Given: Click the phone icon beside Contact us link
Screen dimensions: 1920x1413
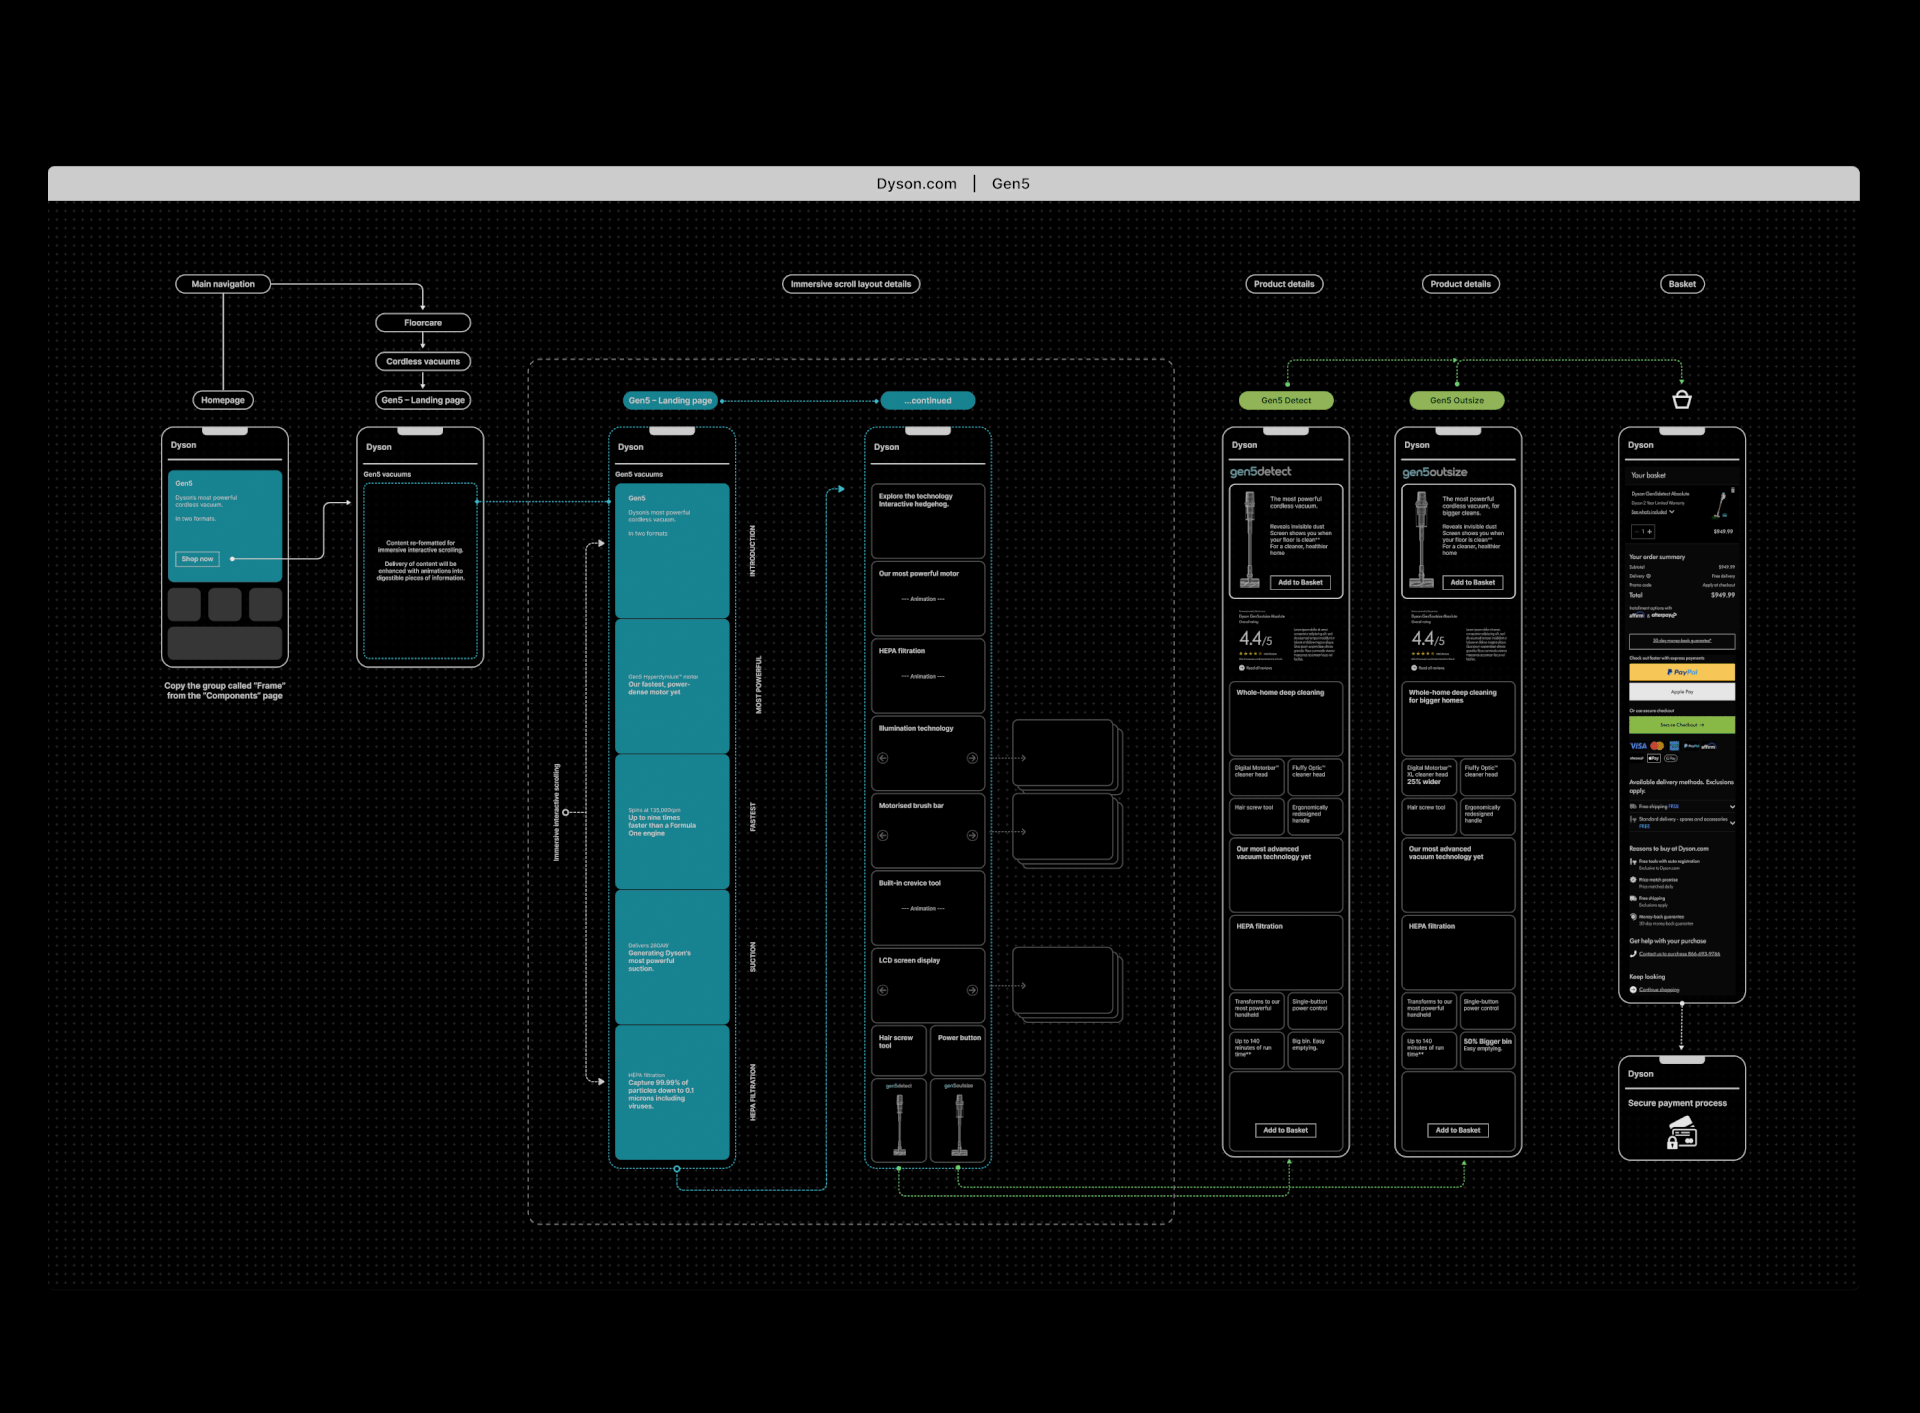Looking at the screenshot, I should click(x=1633, y=954).
